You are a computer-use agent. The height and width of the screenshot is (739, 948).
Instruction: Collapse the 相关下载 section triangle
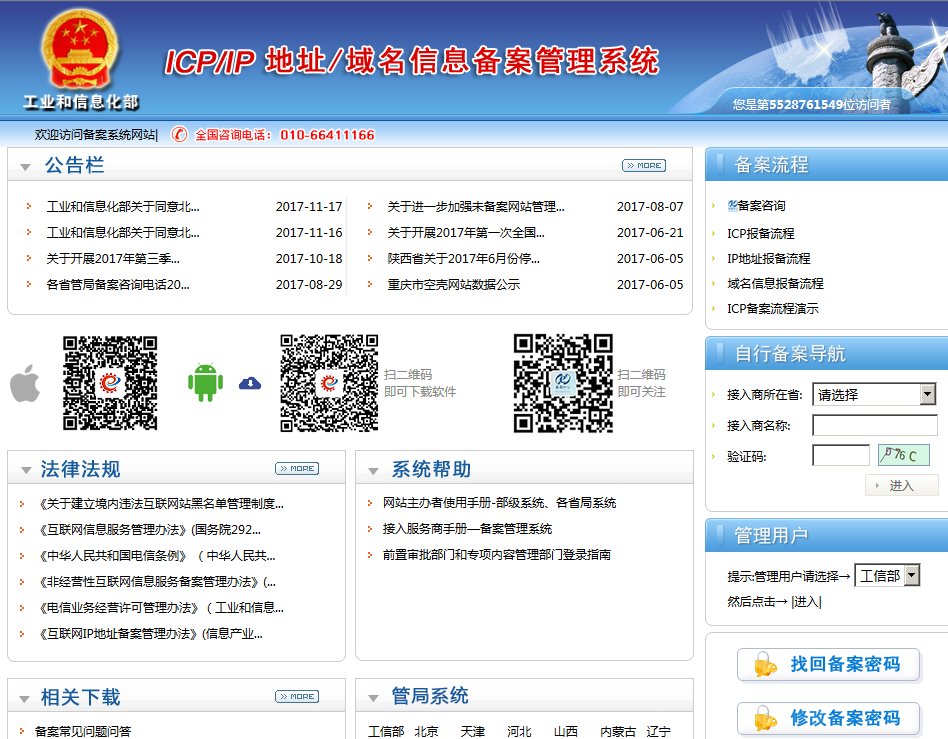click(24, 699)
